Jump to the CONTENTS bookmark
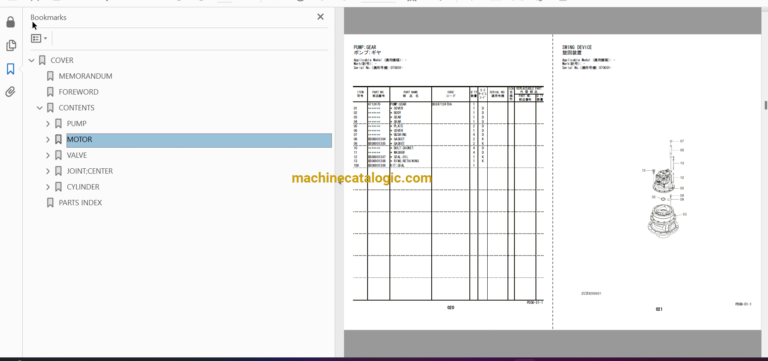The image size is (768, 361). click(x=76, y=108)
